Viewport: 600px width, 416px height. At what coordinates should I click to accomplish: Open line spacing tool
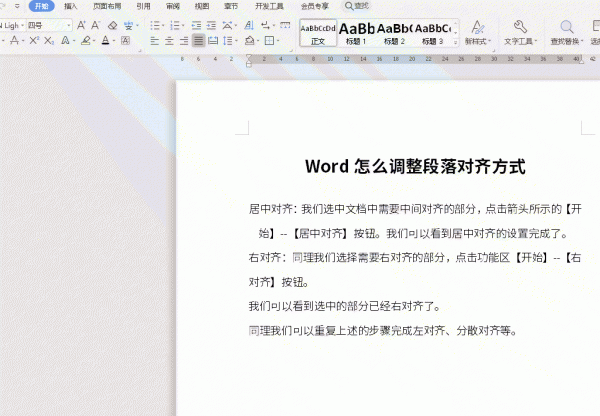227,40
